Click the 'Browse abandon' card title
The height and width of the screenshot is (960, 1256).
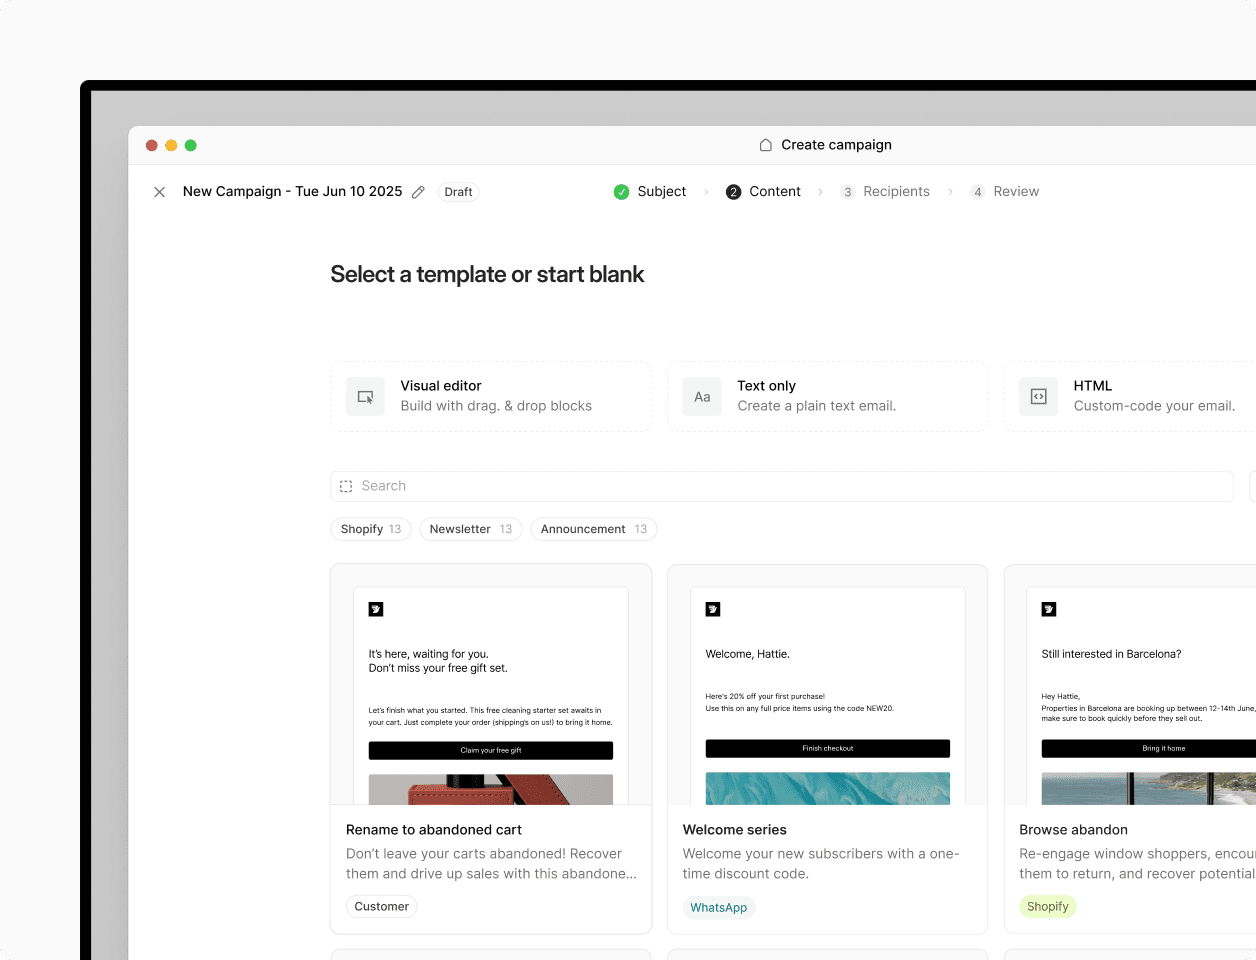1073,830
